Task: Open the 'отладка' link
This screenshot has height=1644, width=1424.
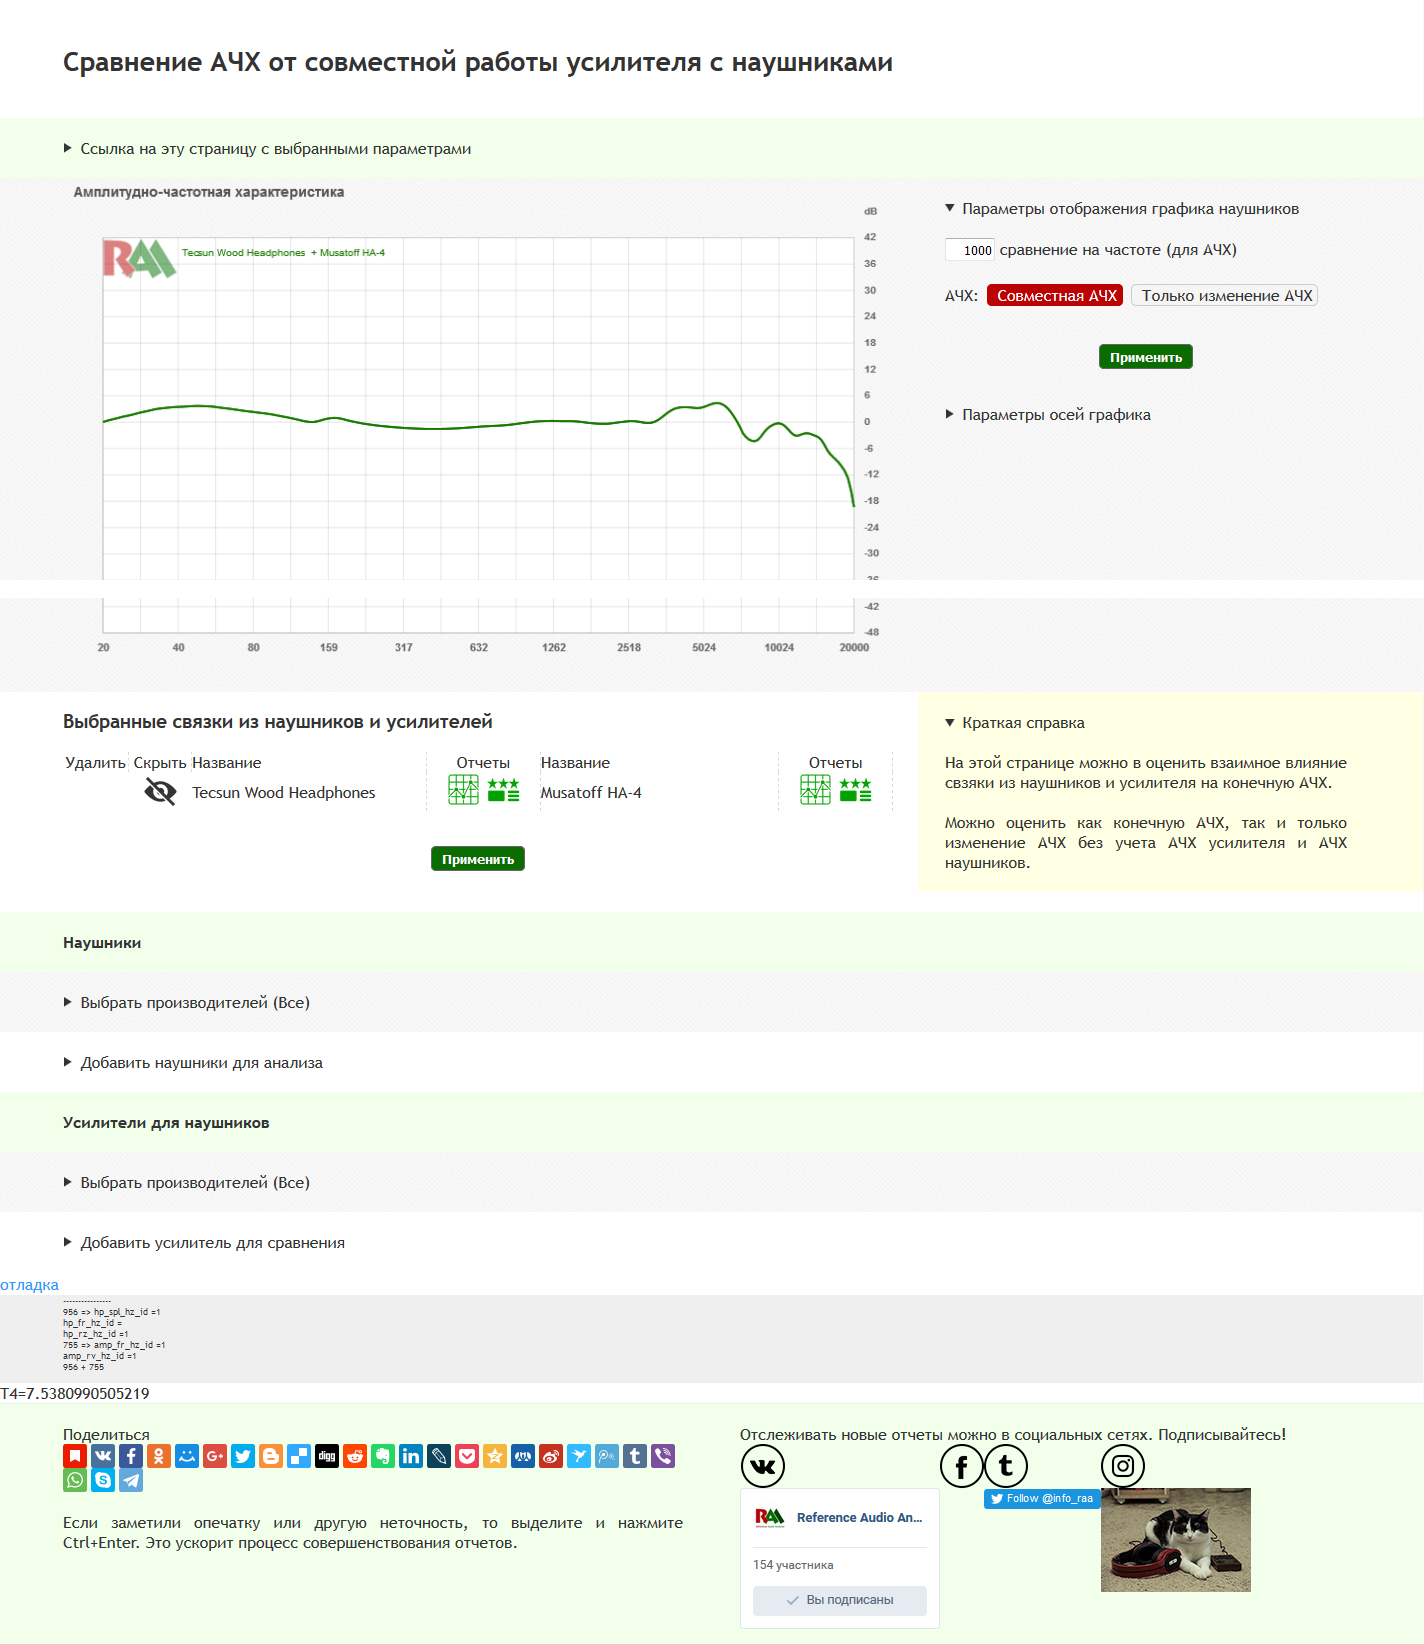Action: click(x=29, y=1285)
